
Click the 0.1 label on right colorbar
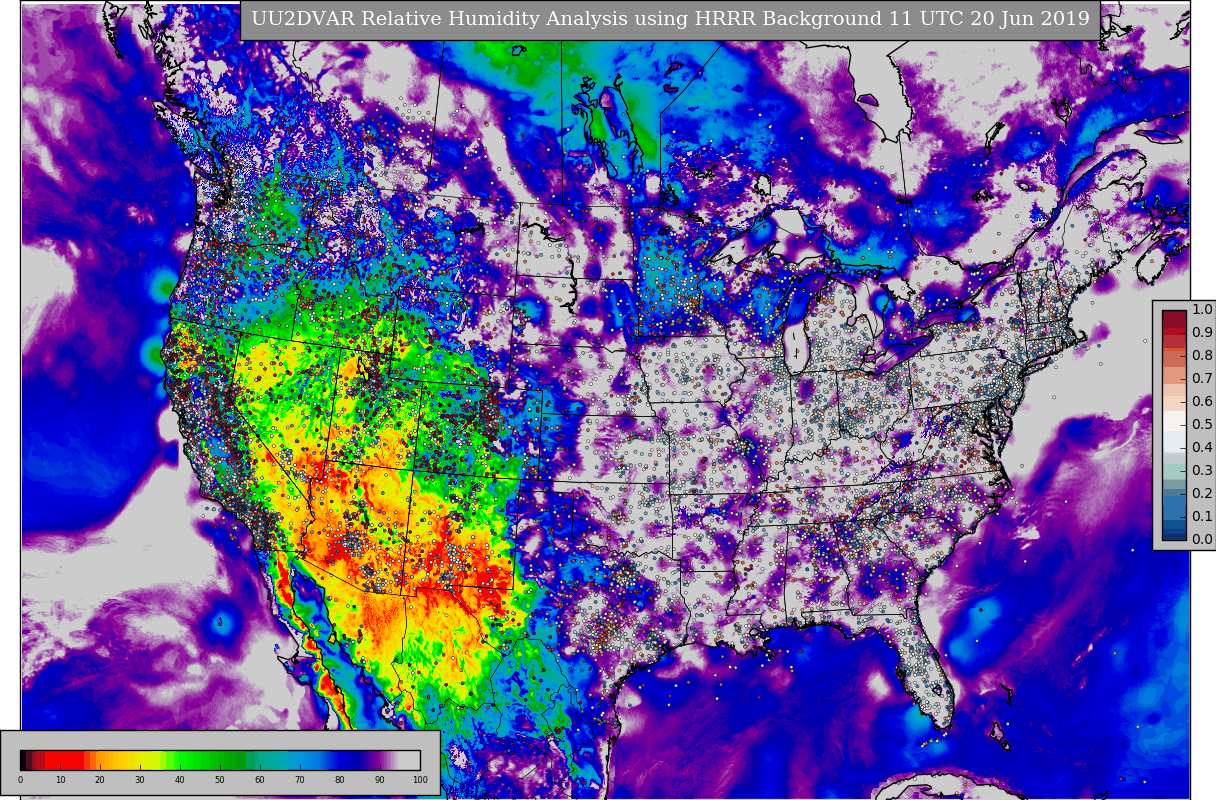click(x=1202, y=516)
